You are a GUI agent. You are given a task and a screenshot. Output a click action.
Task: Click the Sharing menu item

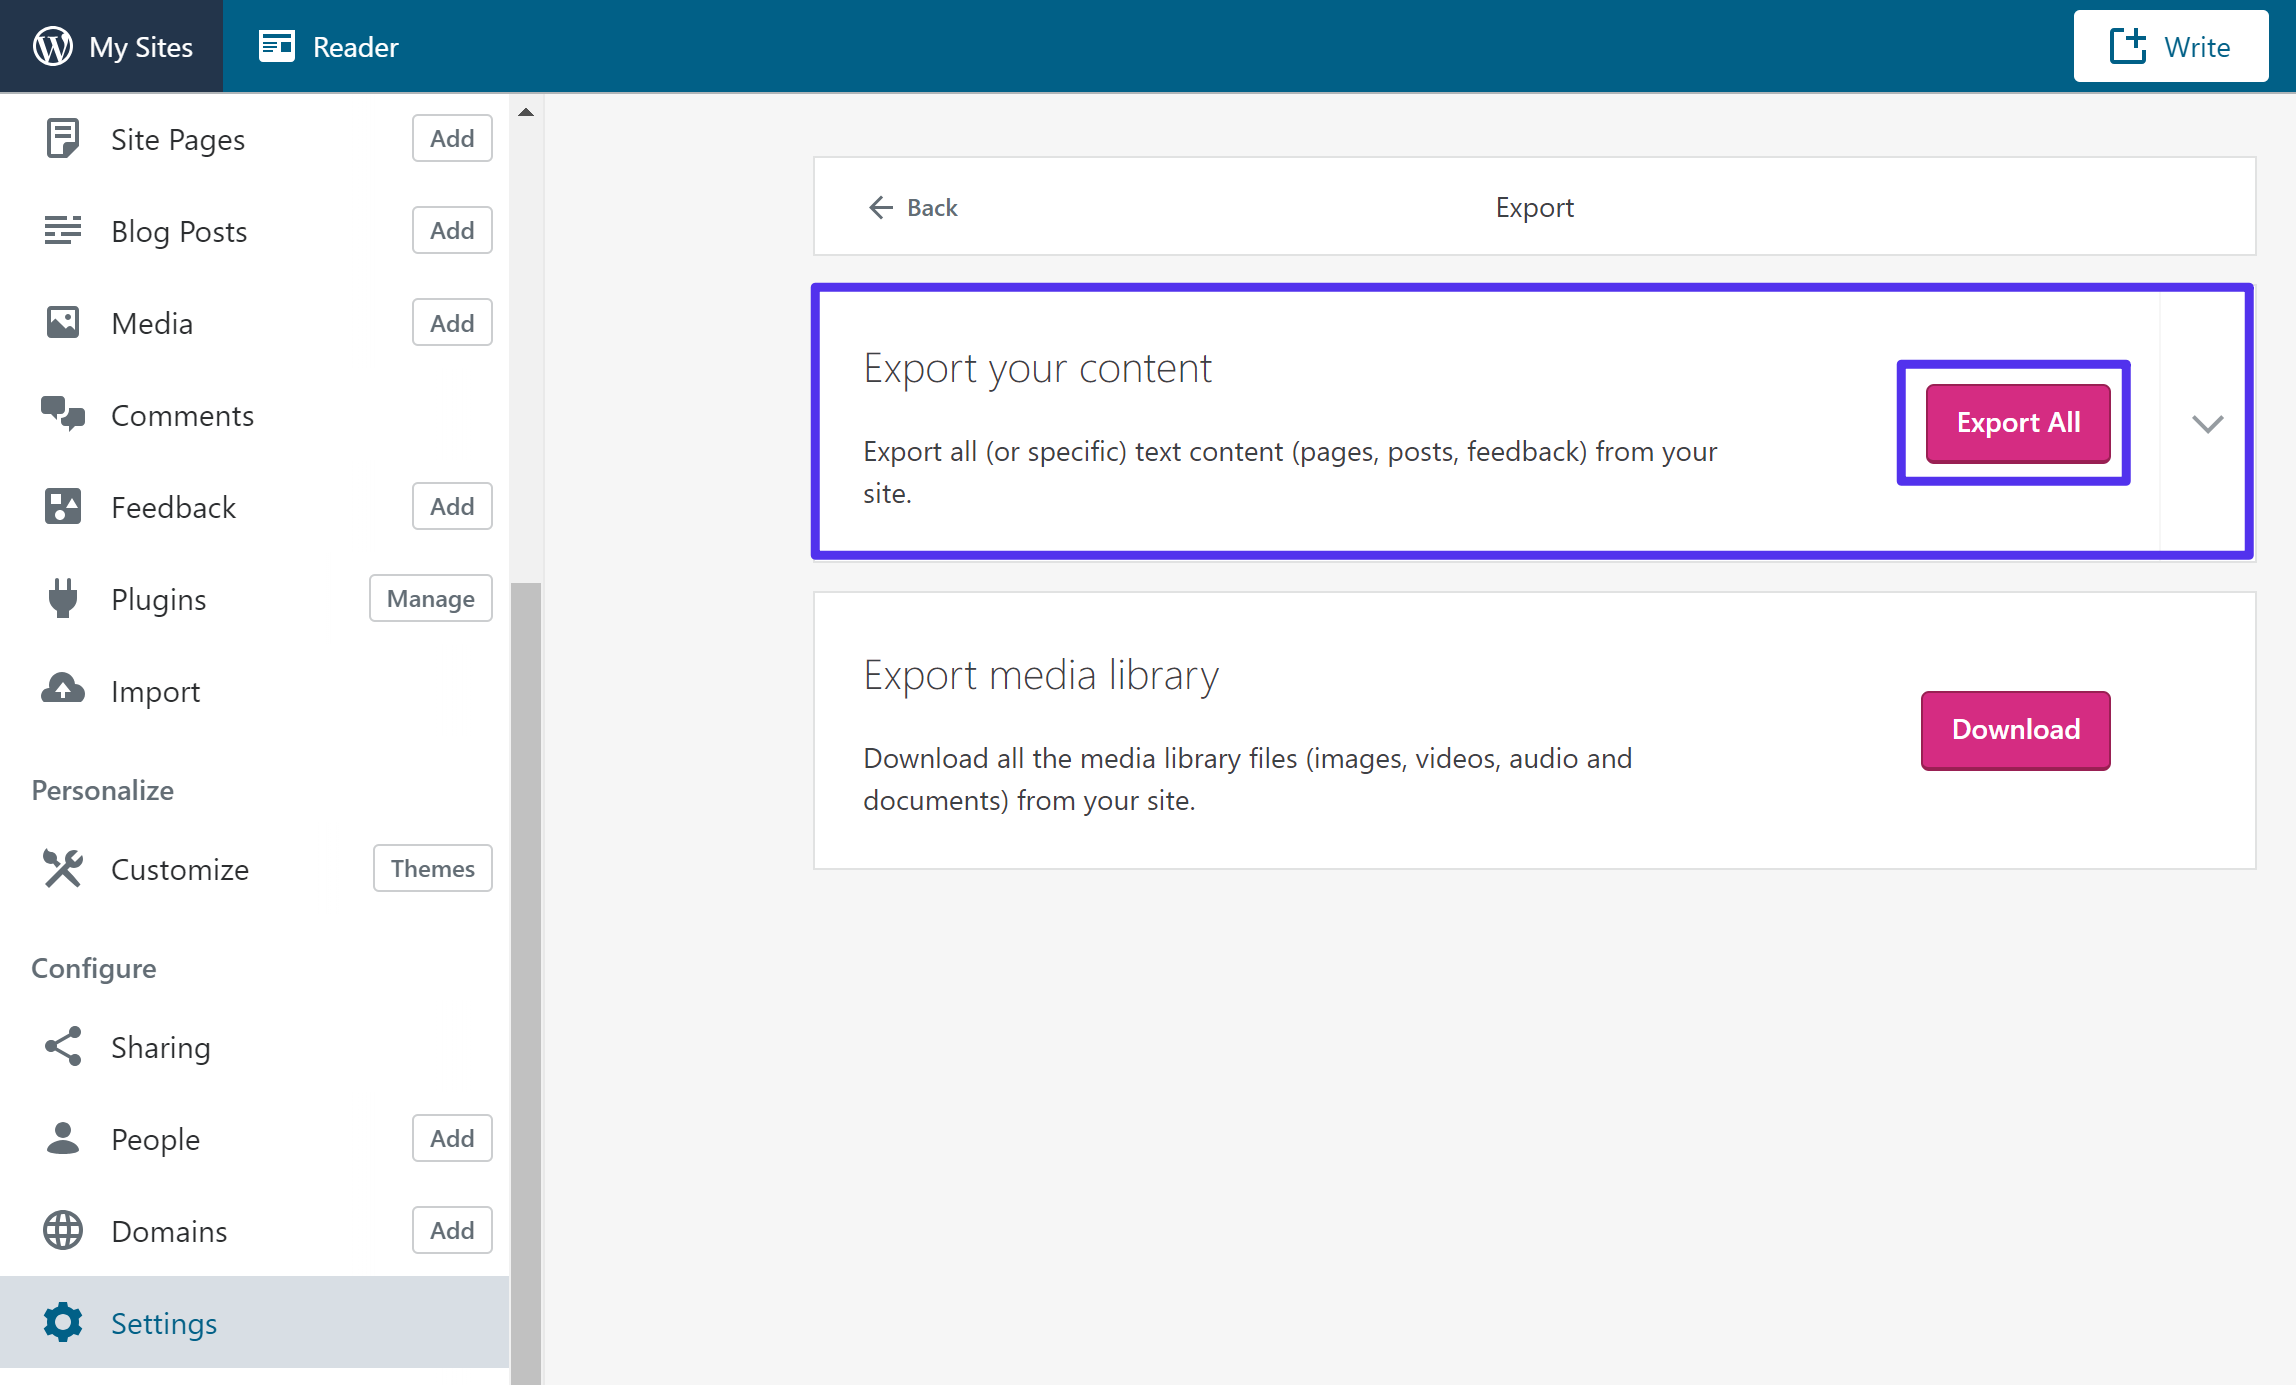161,1047
